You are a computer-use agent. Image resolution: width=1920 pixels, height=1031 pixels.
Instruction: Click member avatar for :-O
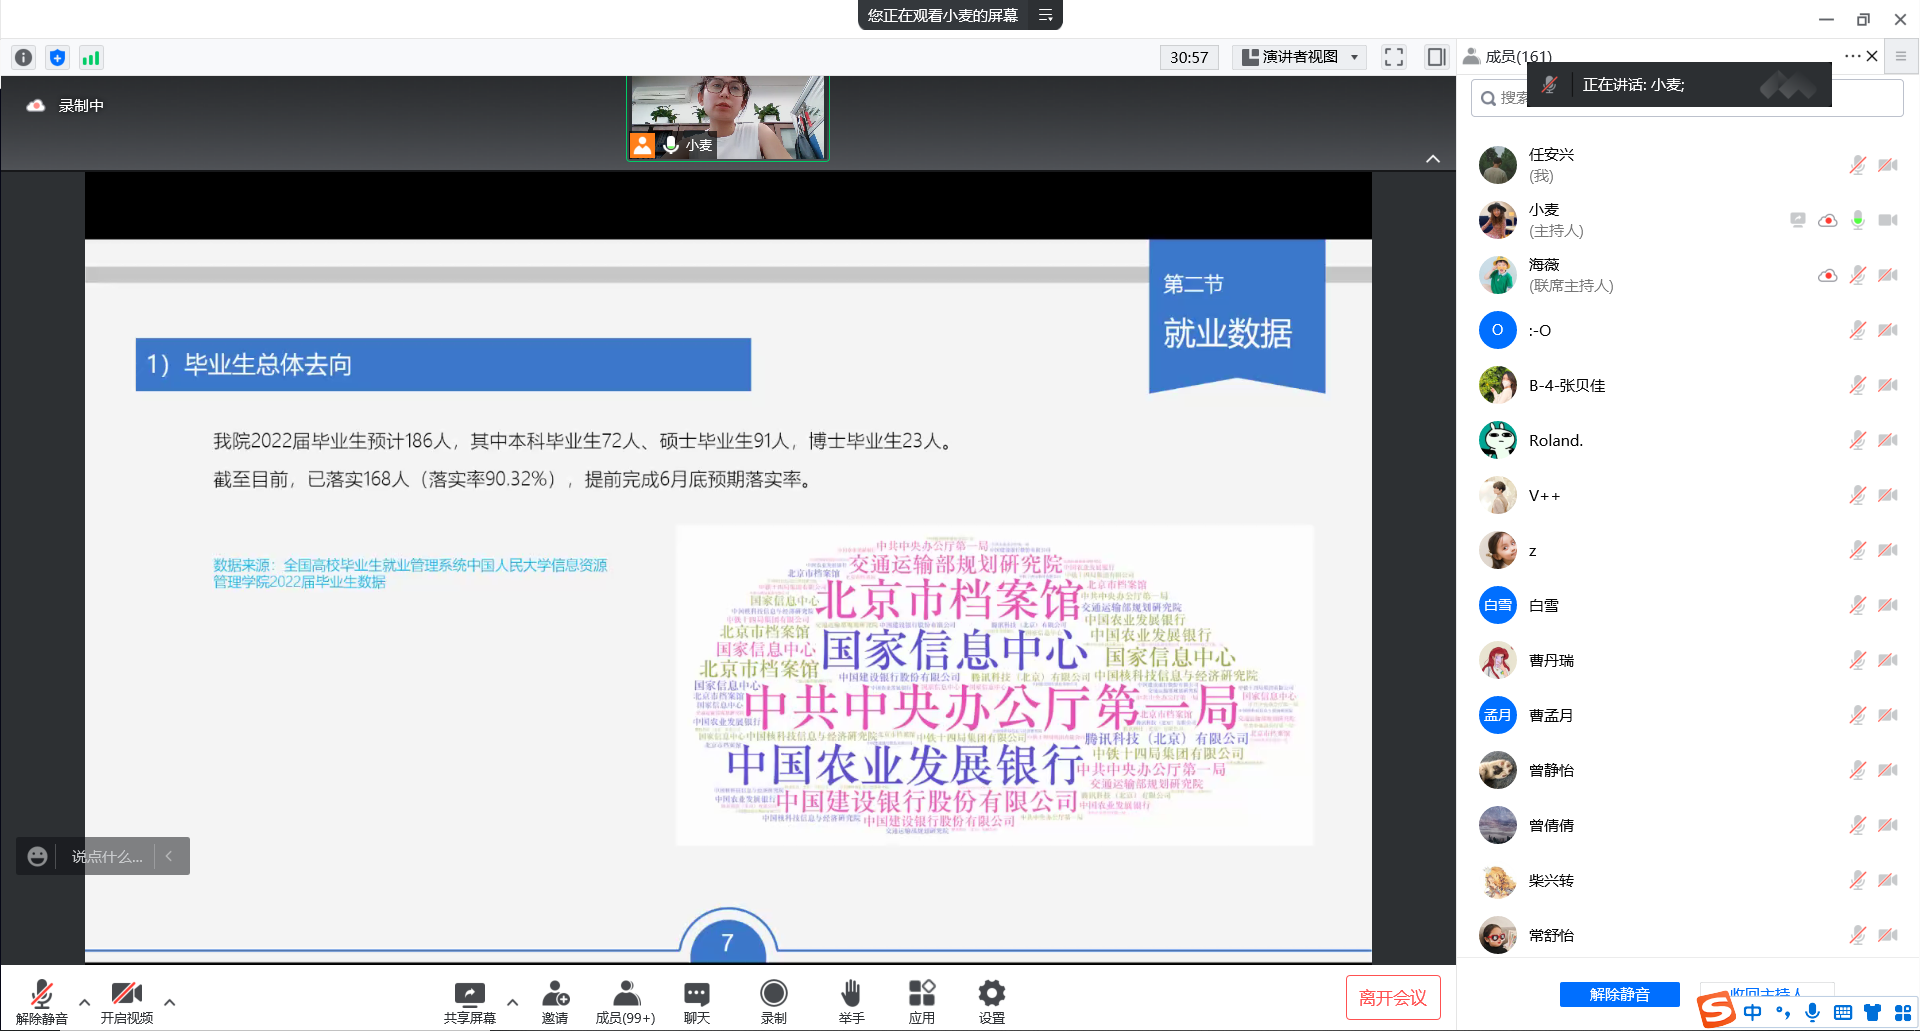(1497, 330)
